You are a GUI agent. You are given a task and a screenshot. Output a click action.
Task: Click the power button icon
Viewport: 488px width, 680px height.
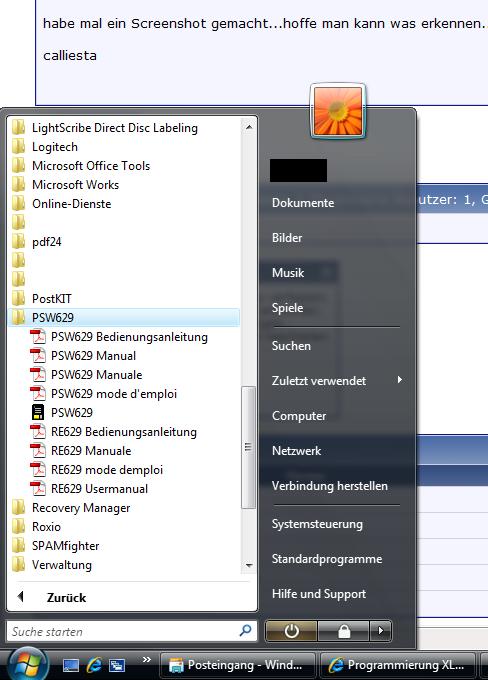[x=291, y=631]
